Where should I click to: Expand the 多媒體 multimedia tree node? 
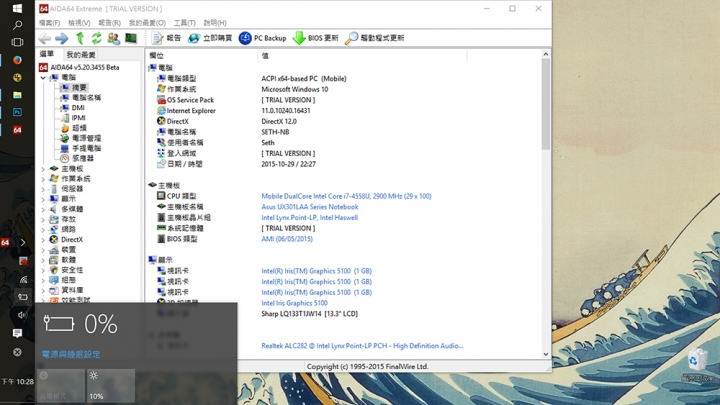(43, 209)
